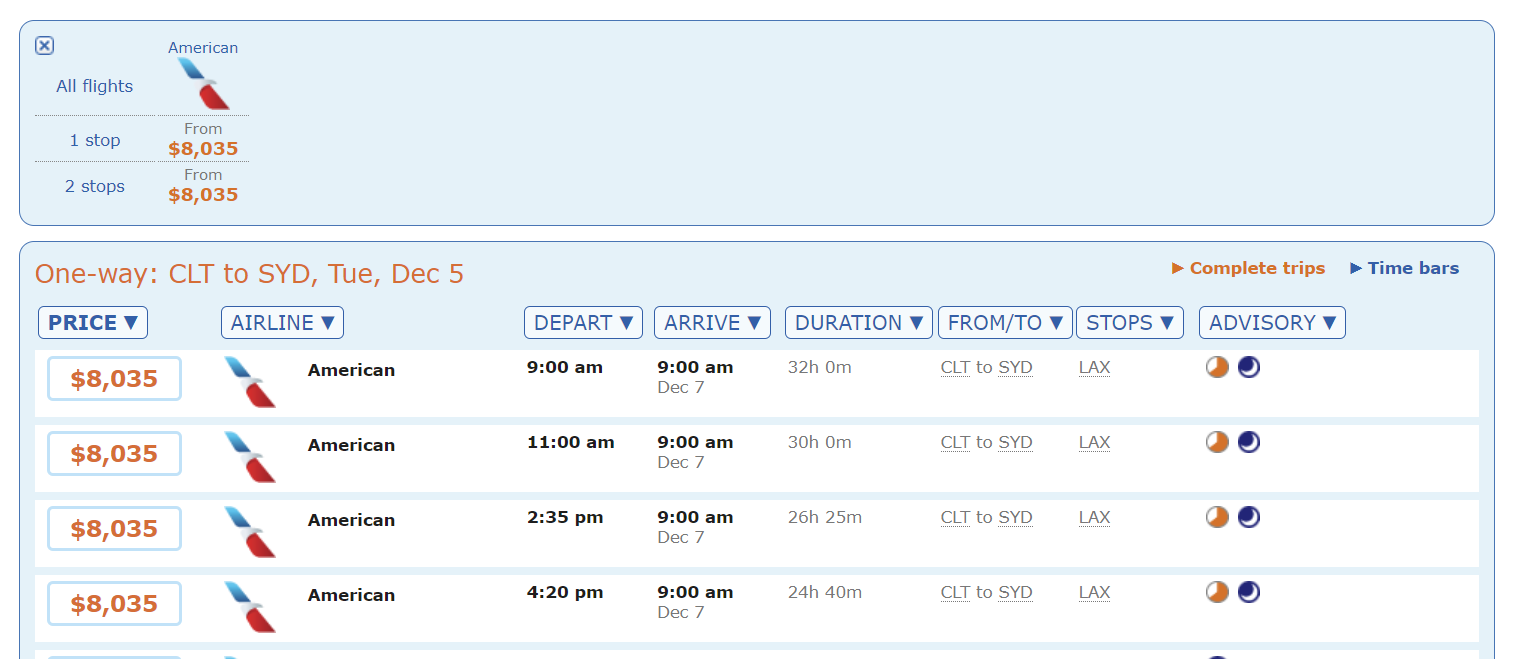Select the $8,035 fare for the 2:35 pm flight

pos(114,529)
